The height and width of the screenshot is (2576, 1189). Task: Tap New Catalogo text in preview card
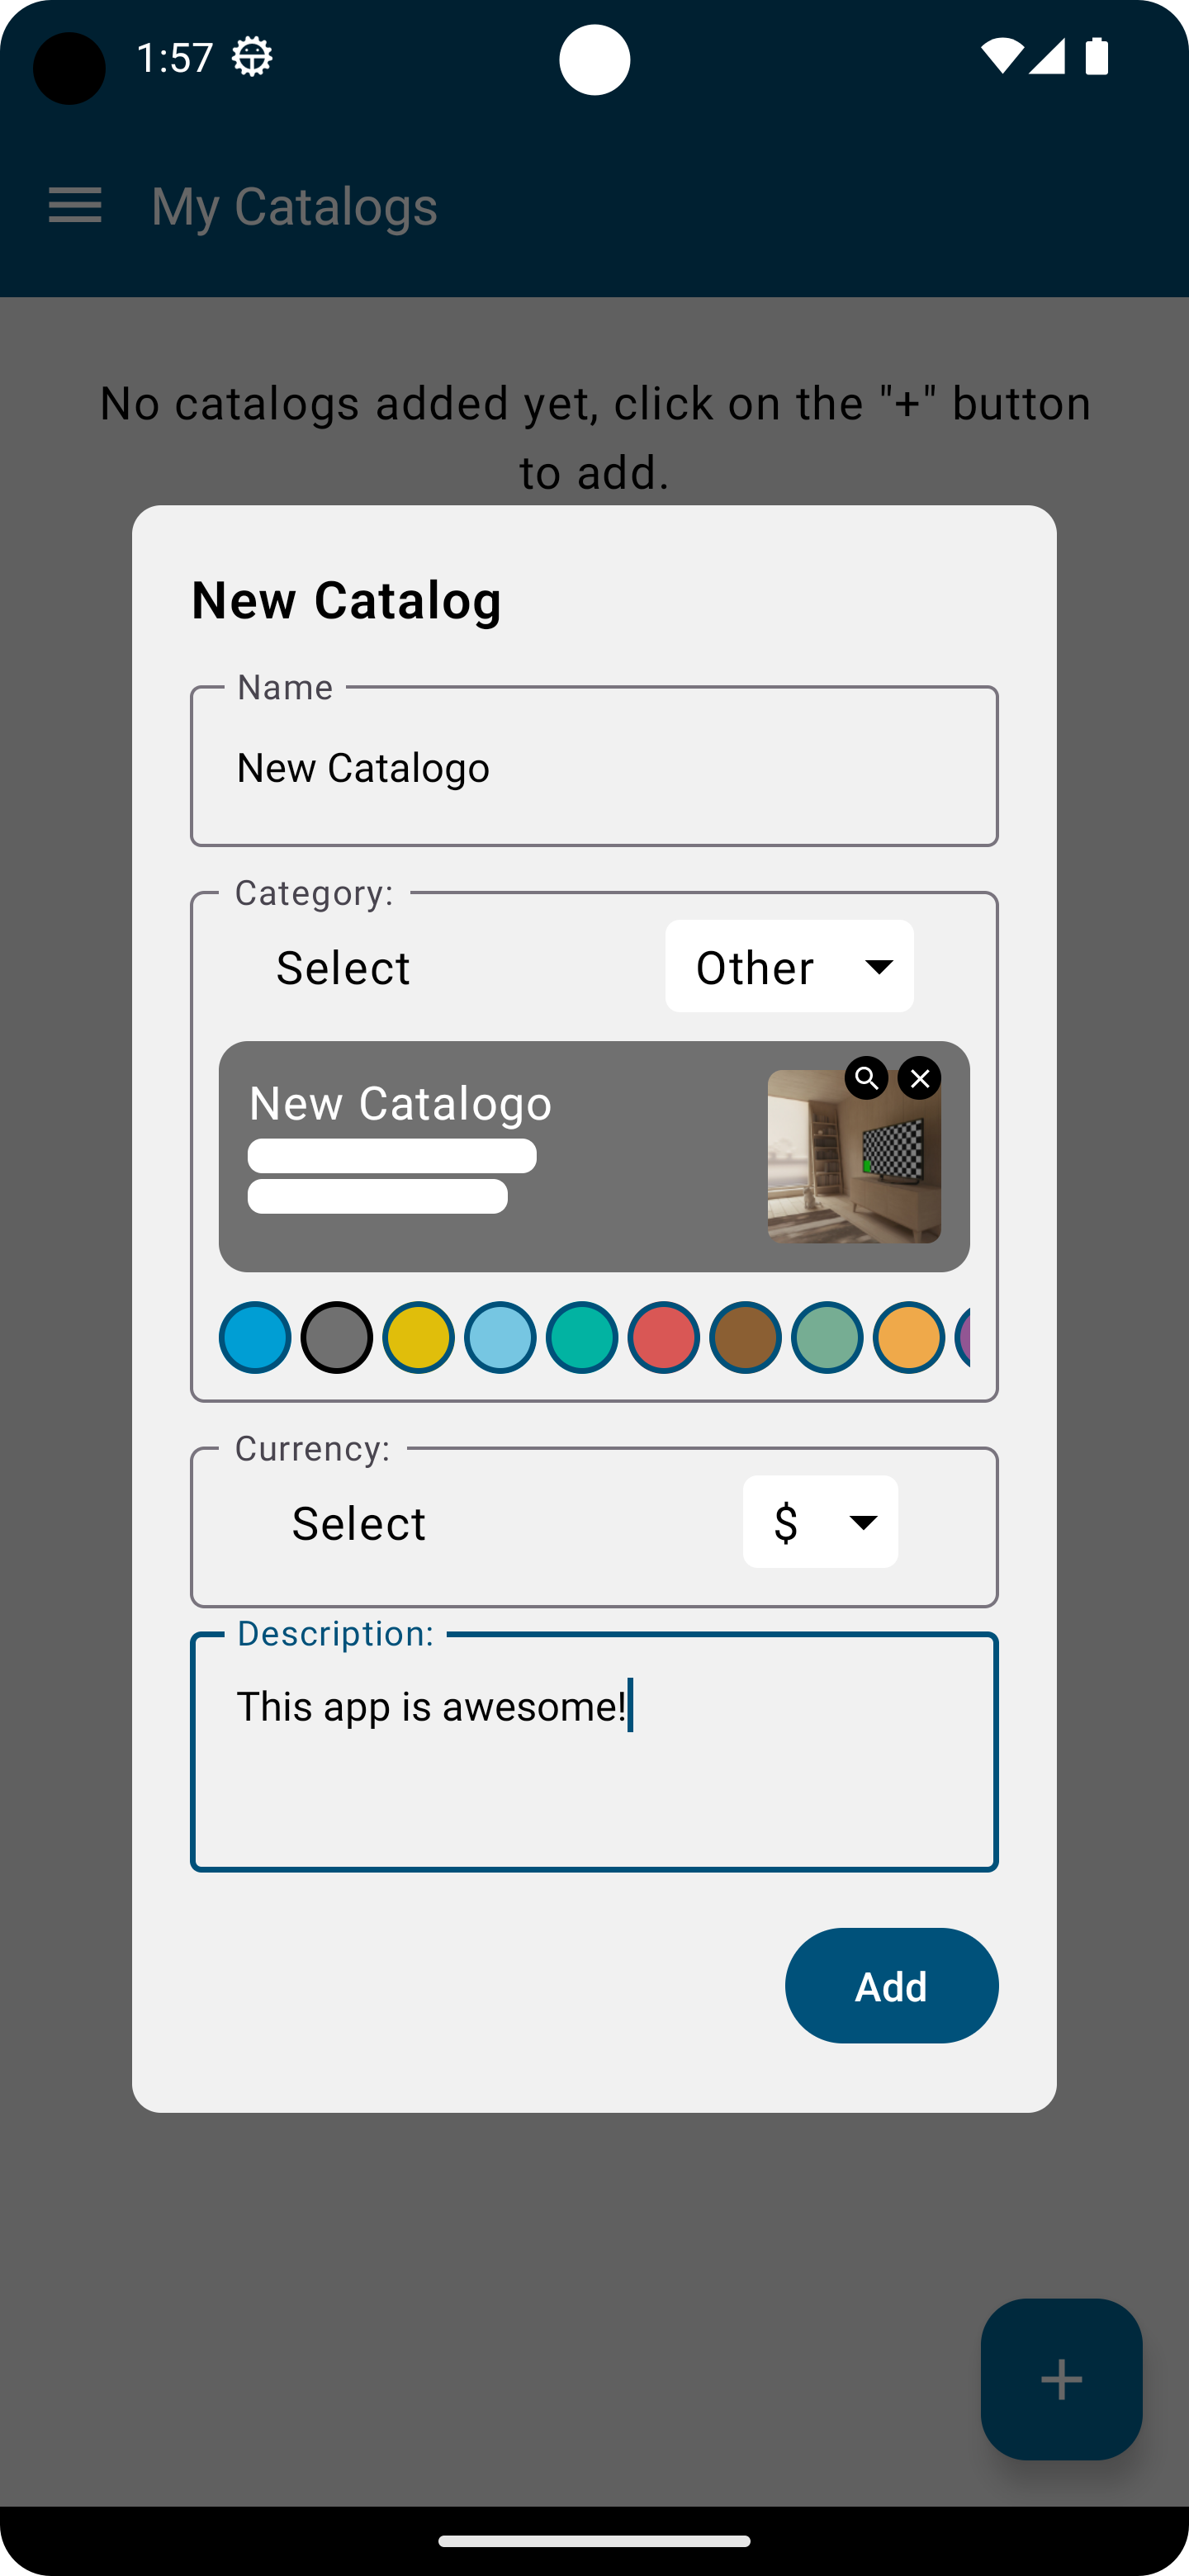400,1103
